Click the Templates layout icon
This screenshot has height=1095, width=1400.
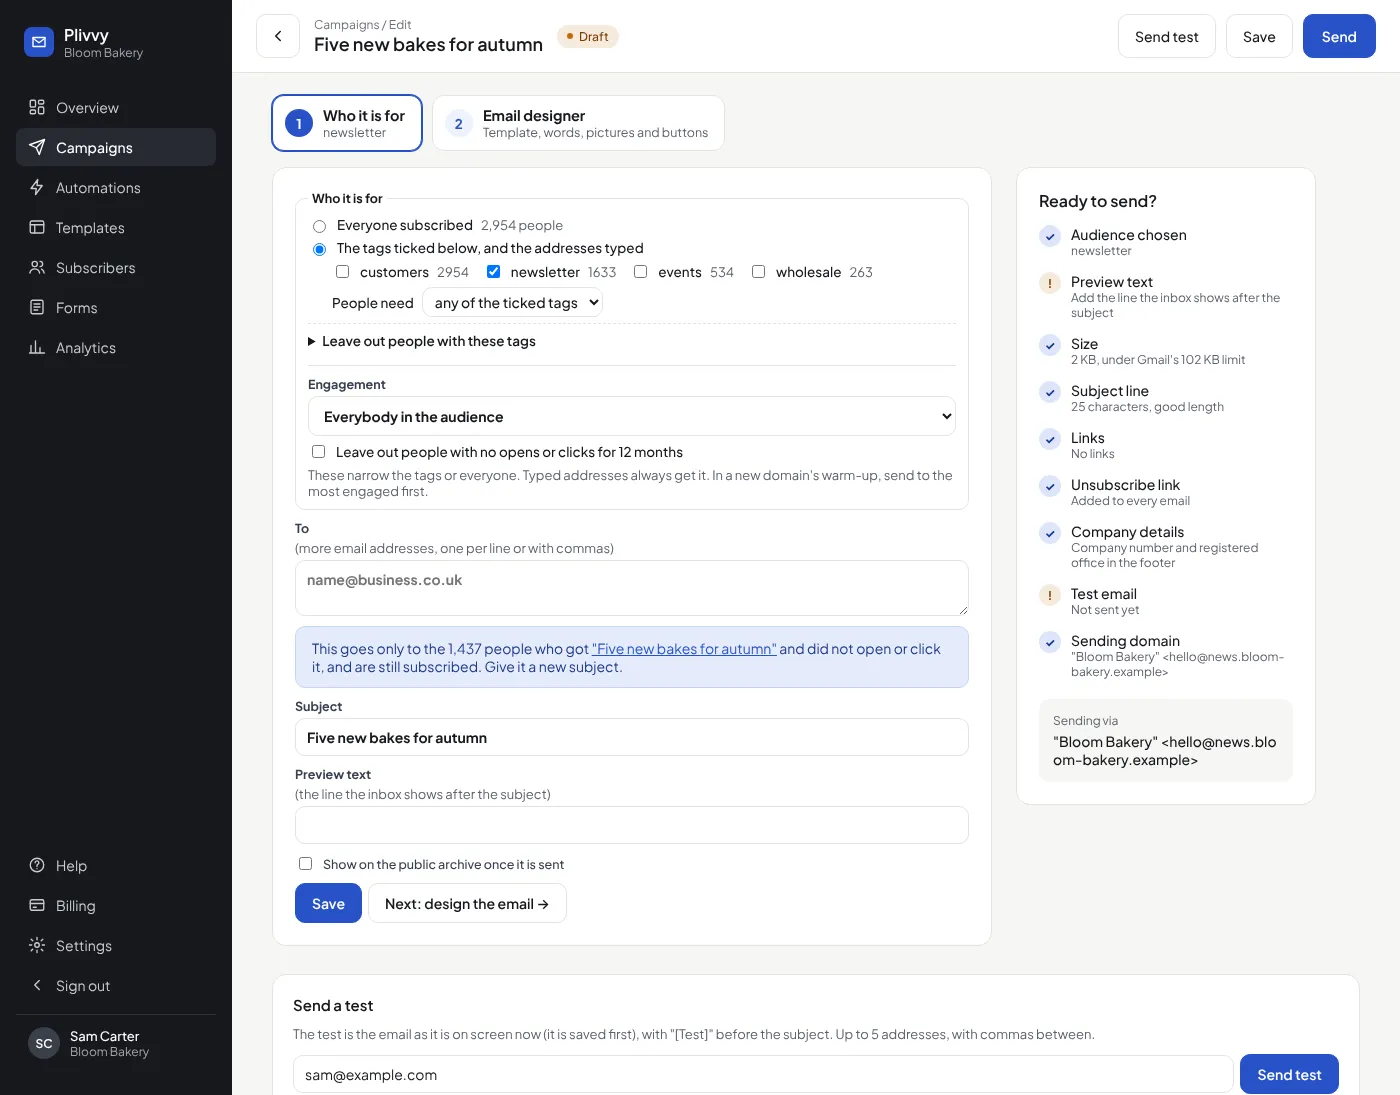pos(37,227)
